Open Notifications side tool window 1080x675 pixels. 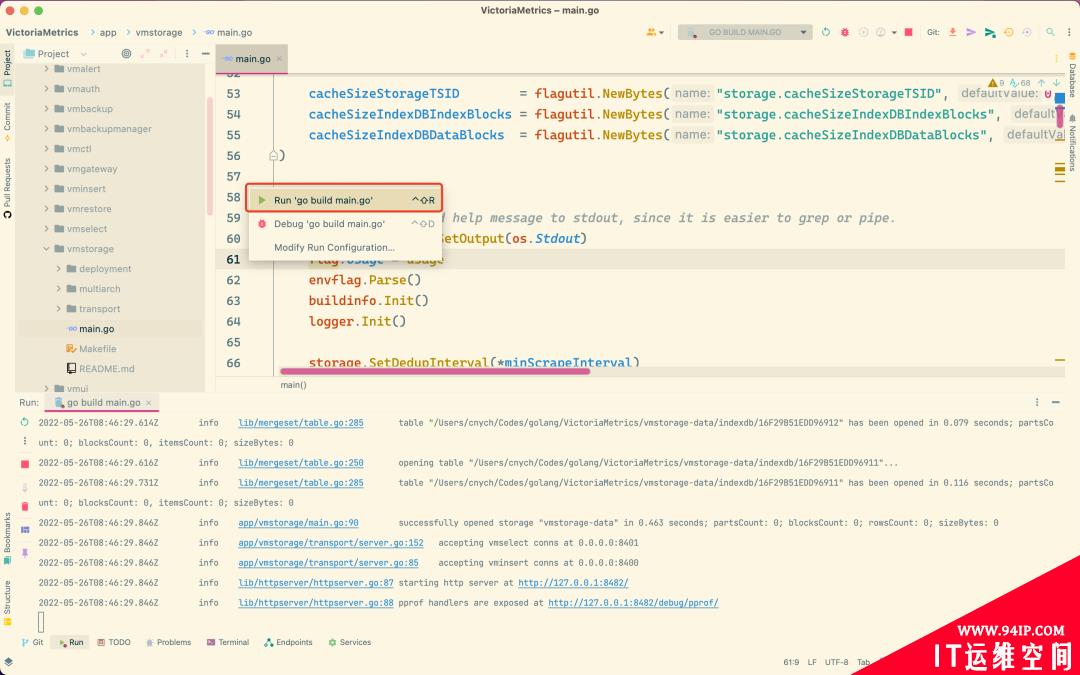tap(1072, 143)
